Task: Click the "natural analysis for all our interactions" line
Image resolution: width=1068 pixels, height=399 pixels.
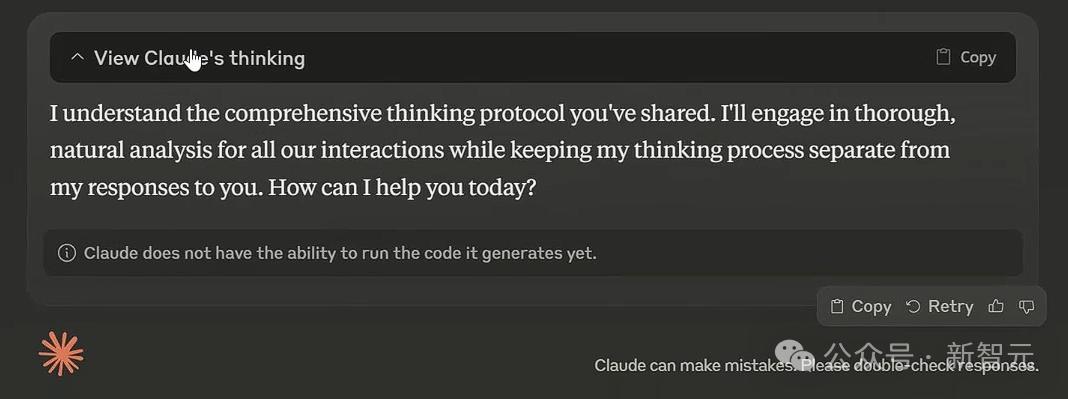Action: click(247, 150)
